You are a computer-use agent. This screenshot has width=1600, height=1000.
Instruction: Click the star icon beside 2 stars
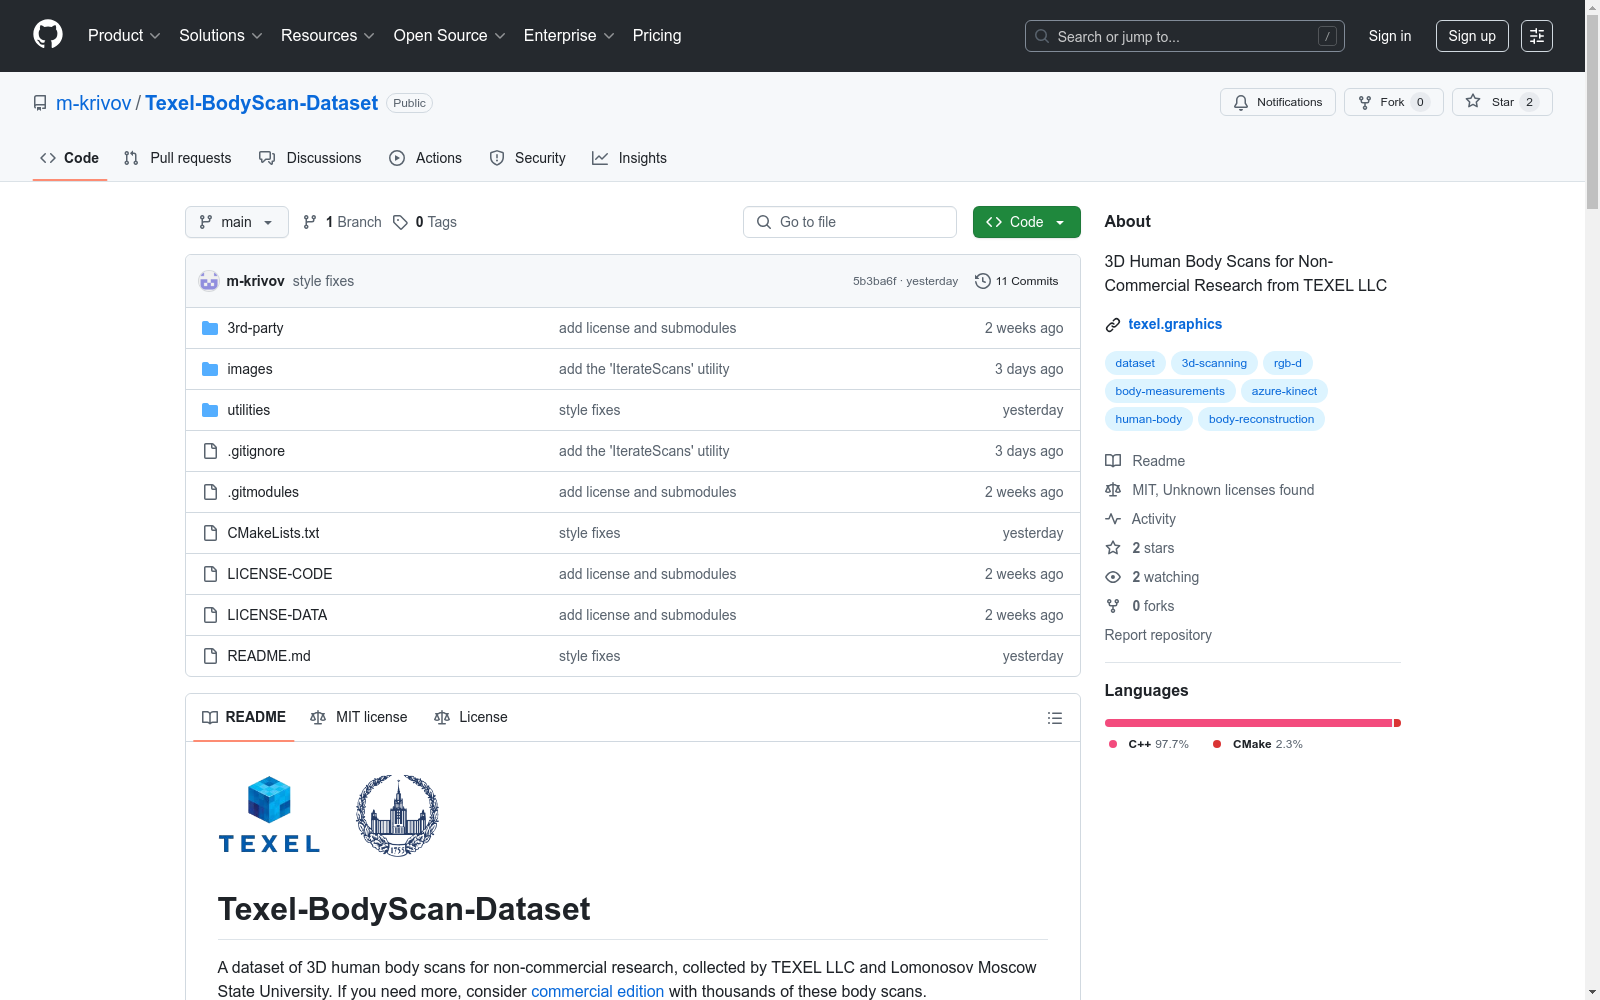pos(1113,548)
